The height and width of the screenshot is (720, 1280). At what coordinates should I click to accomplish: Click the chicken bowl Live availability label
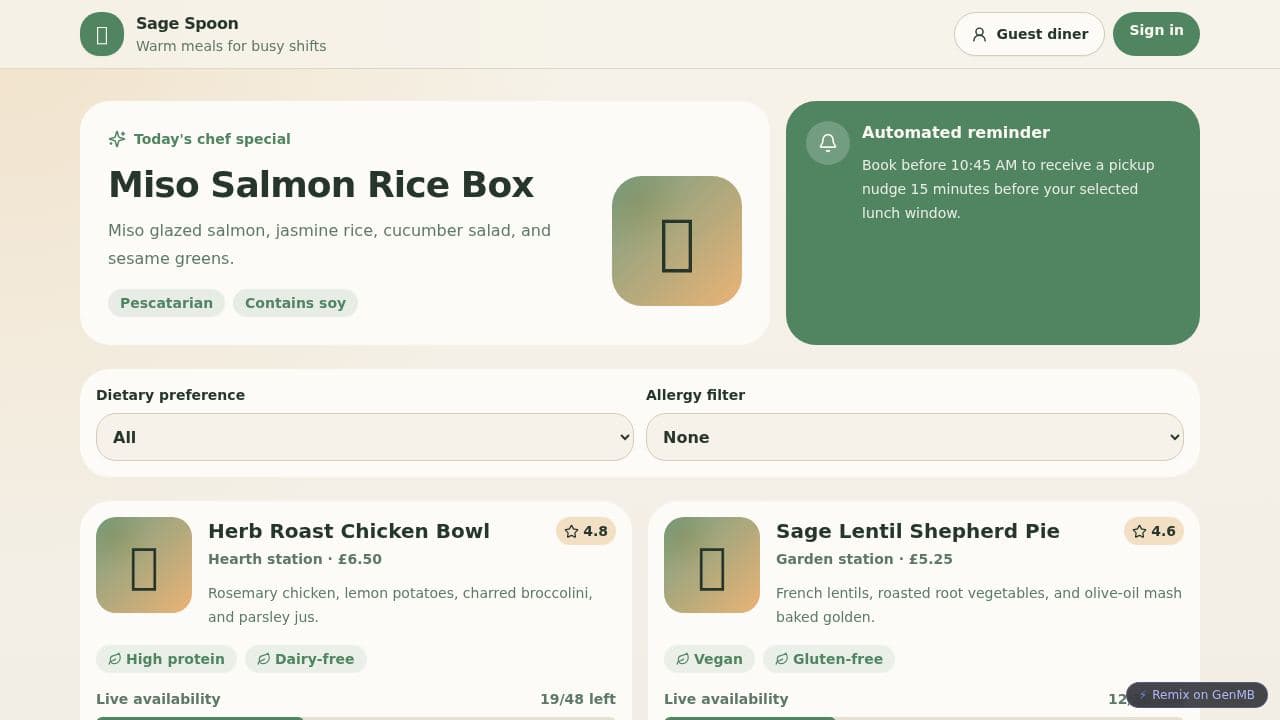158,699
